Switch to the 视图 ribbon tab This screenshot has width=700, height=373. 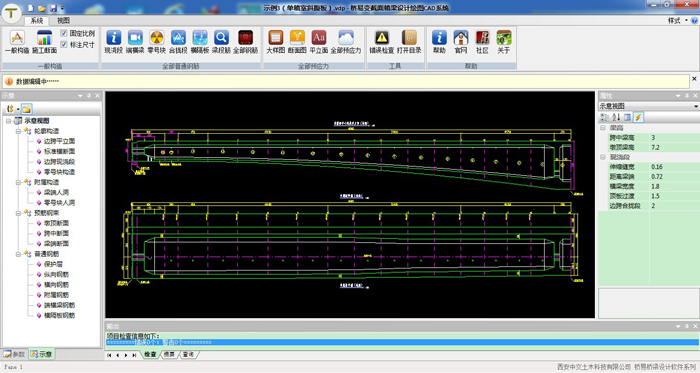(63, 21)
